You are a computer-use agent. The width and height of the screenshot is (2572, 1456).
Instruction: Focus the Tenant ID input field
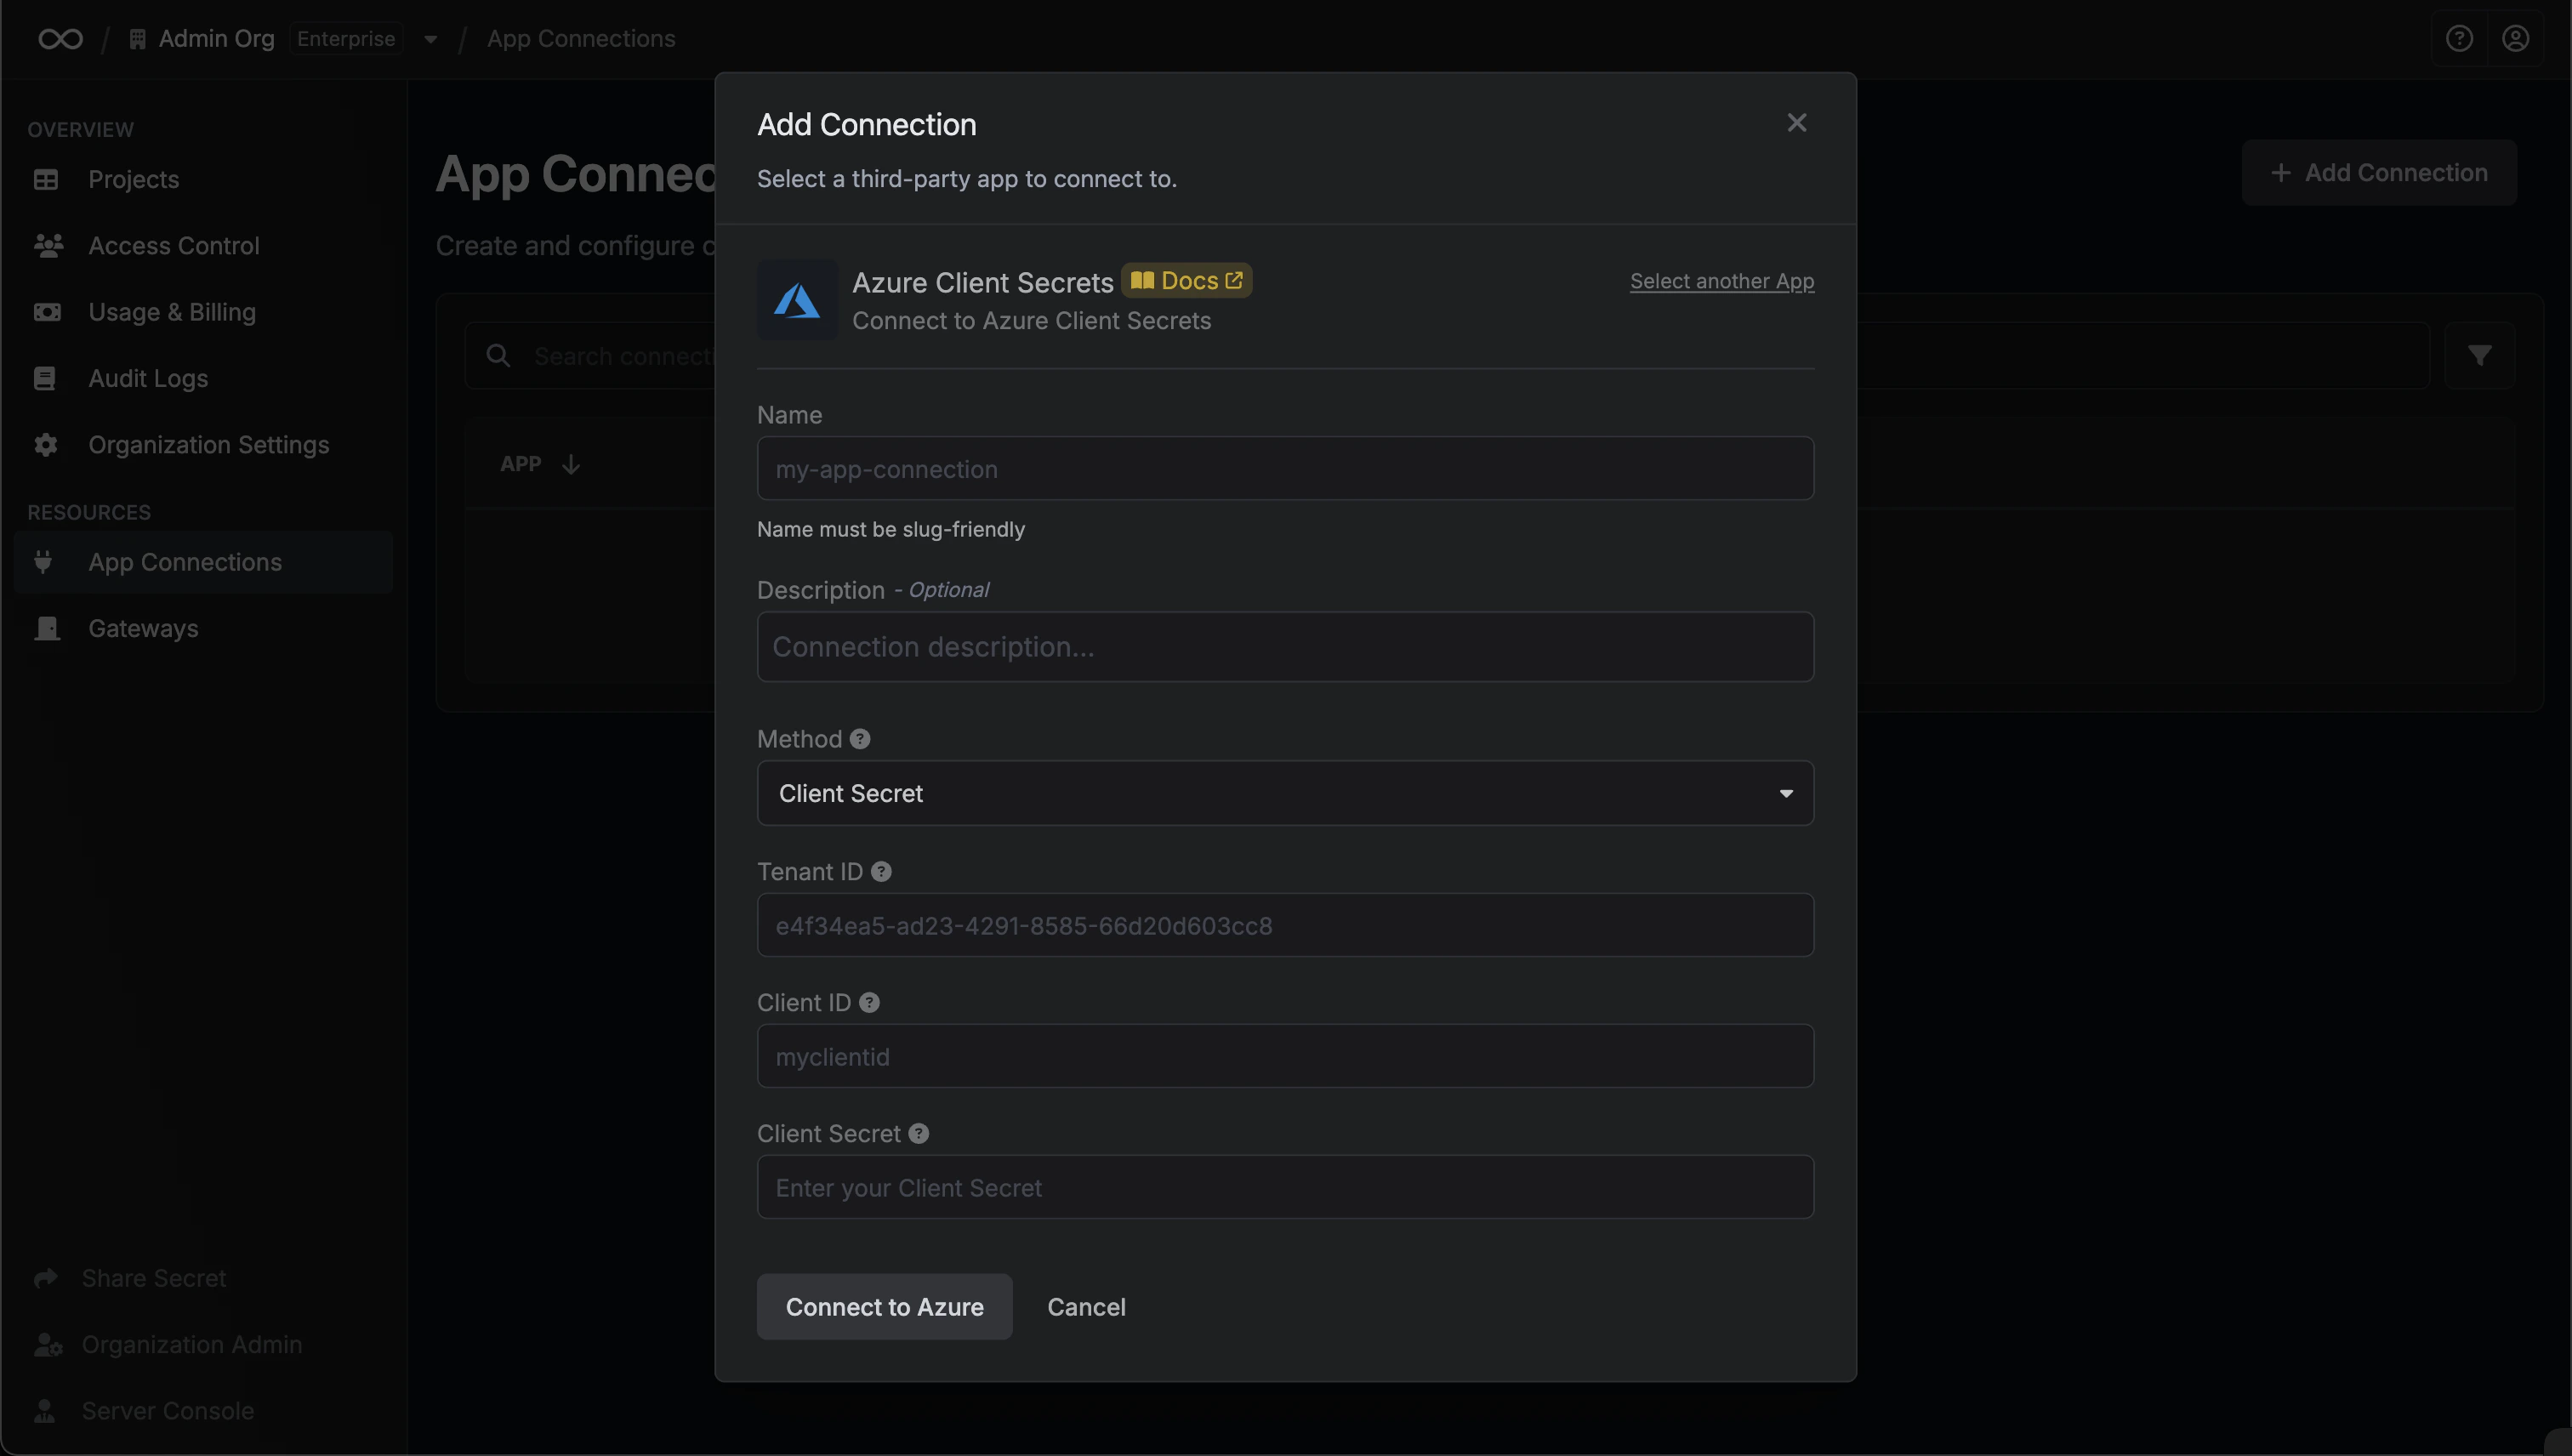tap(1285, 925)
